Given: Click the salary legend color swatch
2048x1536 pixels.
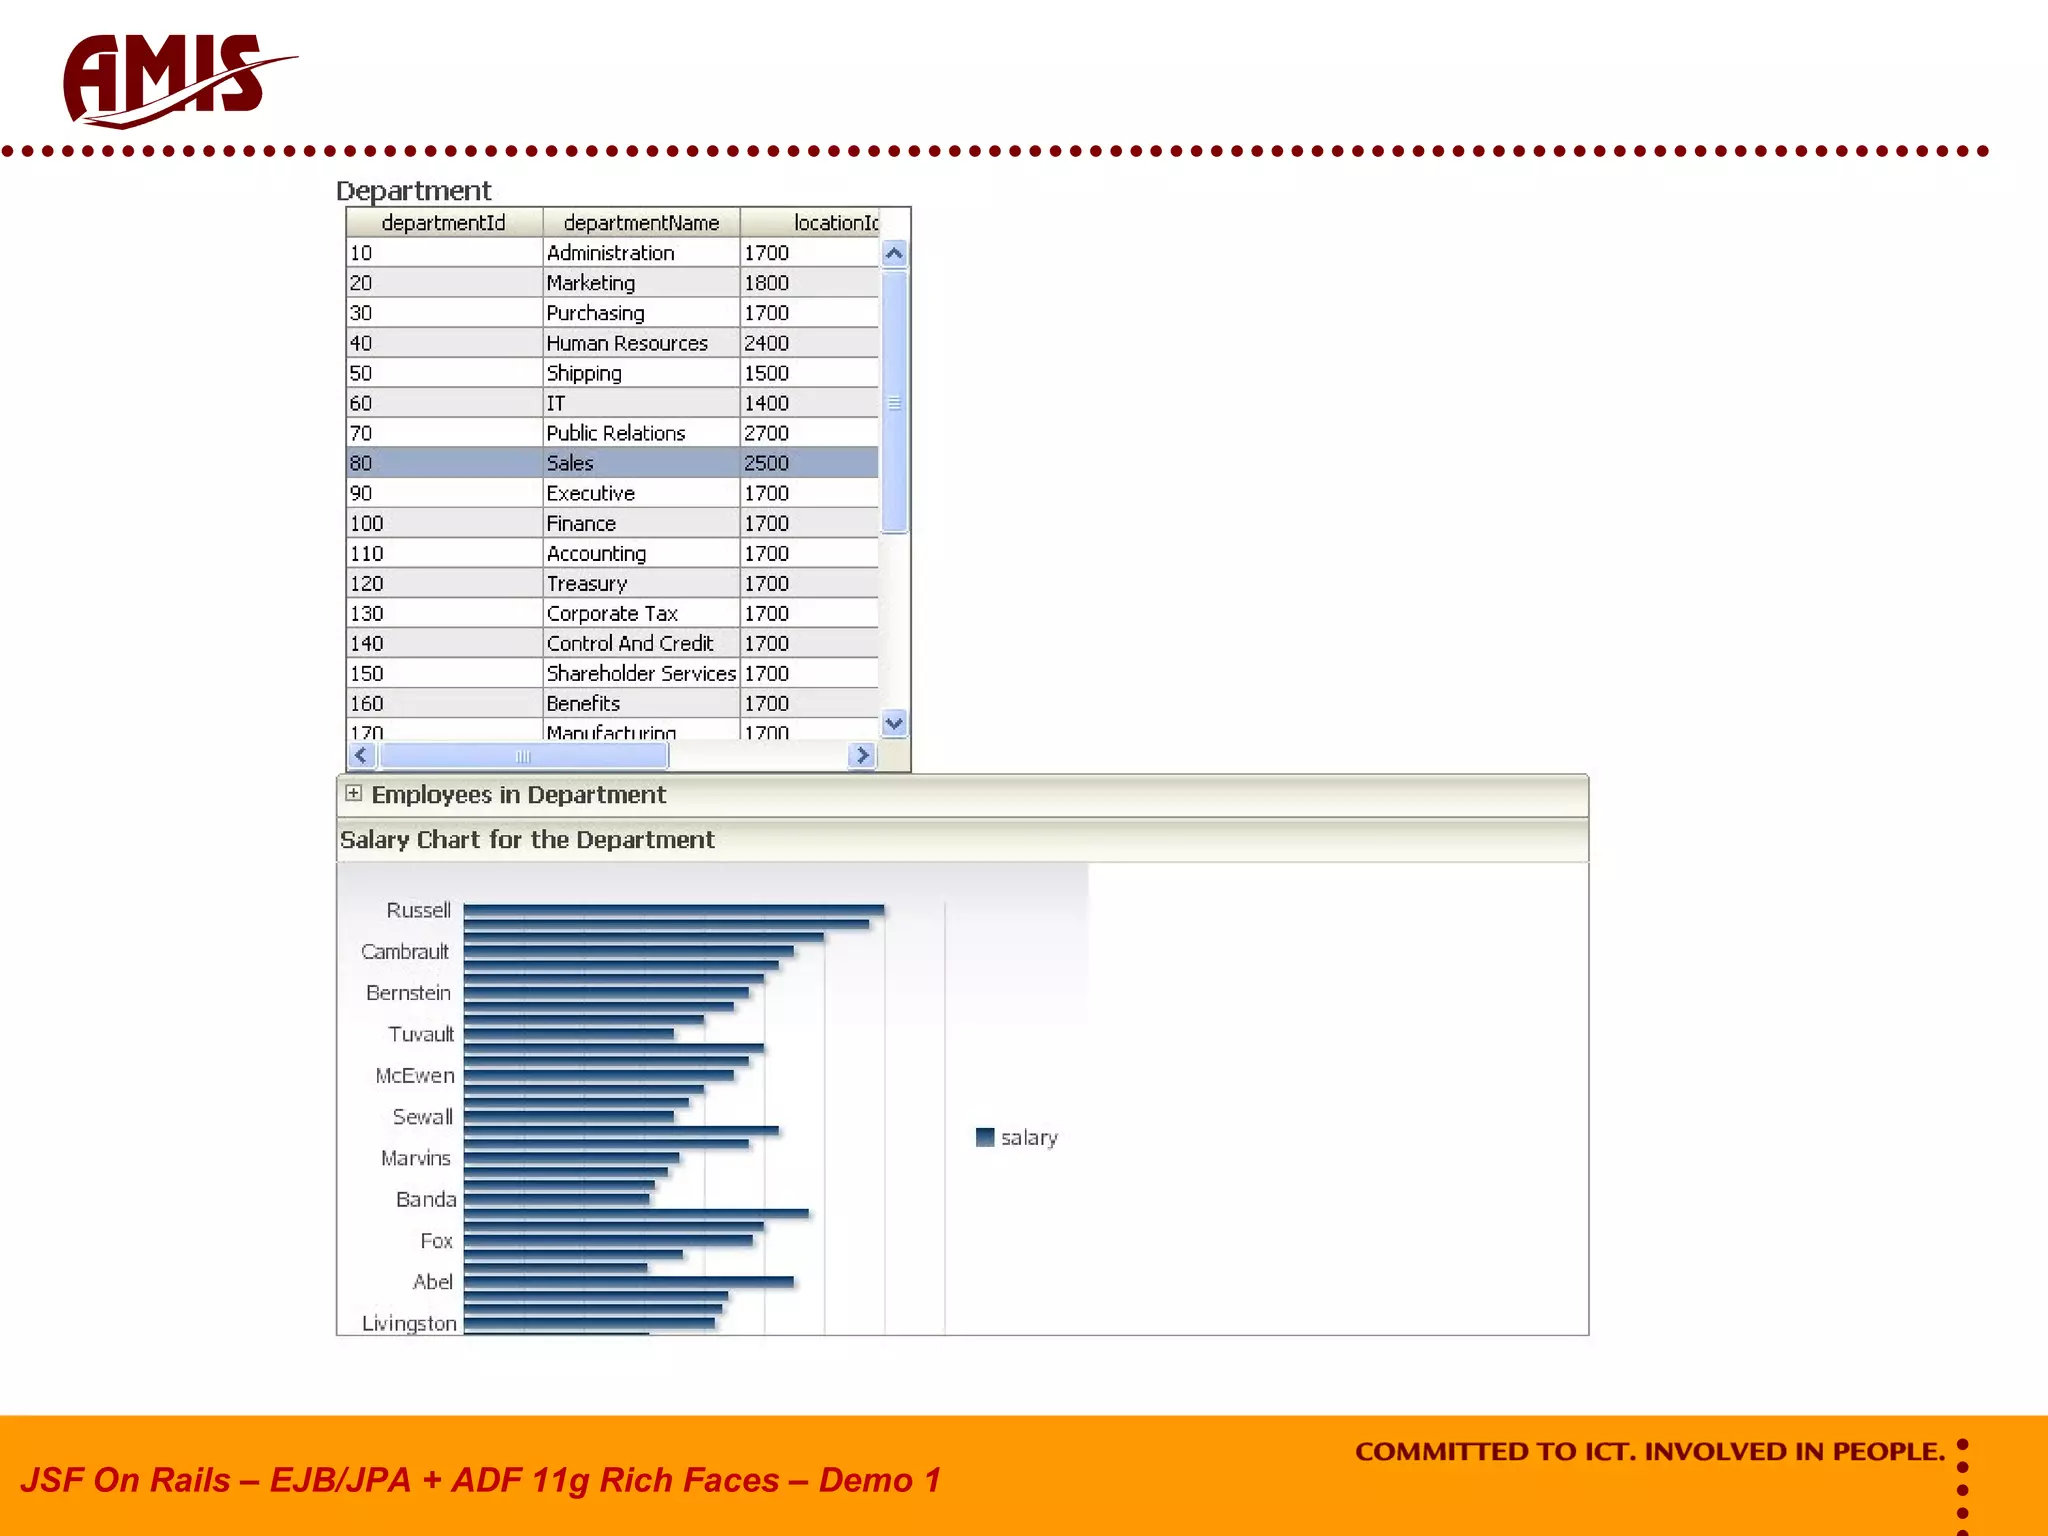Looking at the screenshot, I should (985, 1137).
